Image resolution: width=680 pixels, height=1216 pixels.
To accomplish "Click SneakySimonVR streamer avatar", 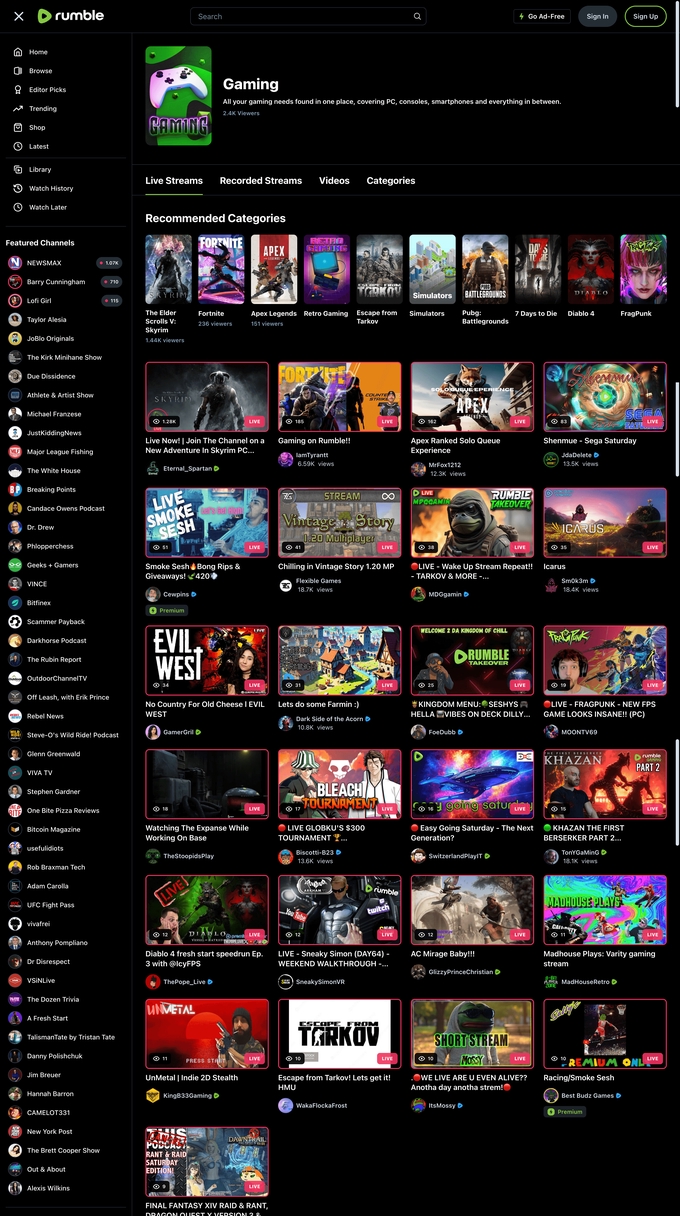I will tap(286, 982).
